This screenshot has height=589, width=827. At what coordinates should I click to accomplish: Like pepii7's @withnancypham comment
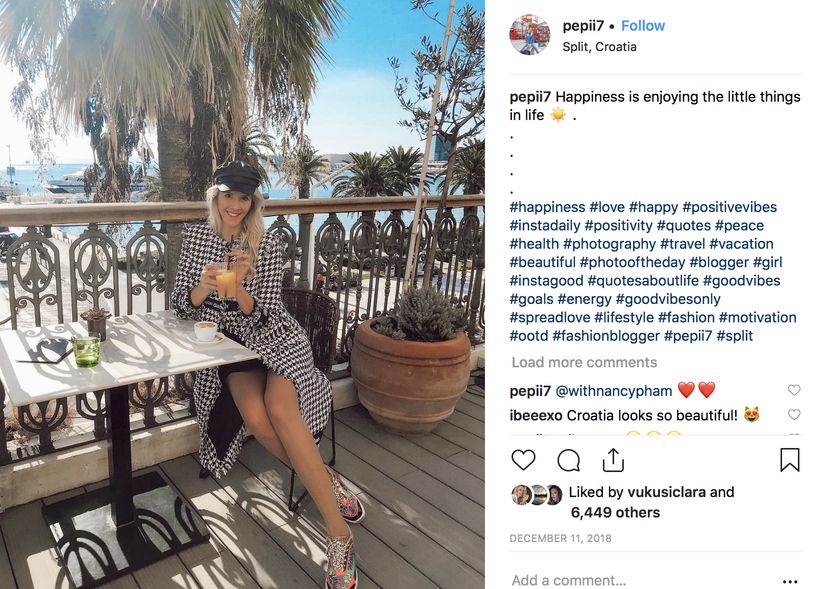click(794, 390)
